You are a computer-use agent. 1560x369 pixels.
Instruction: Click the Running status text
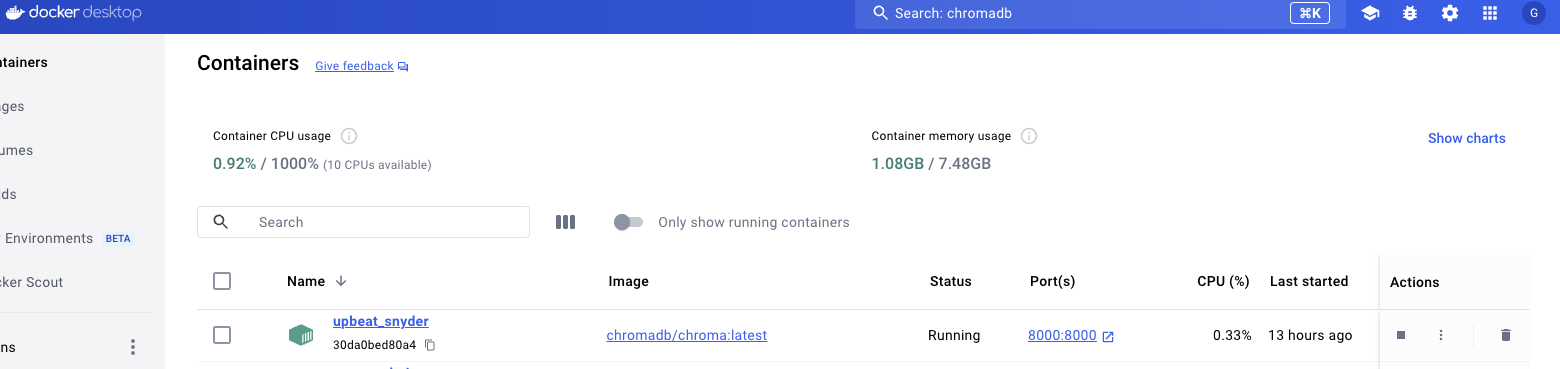(x=954, y=335)
